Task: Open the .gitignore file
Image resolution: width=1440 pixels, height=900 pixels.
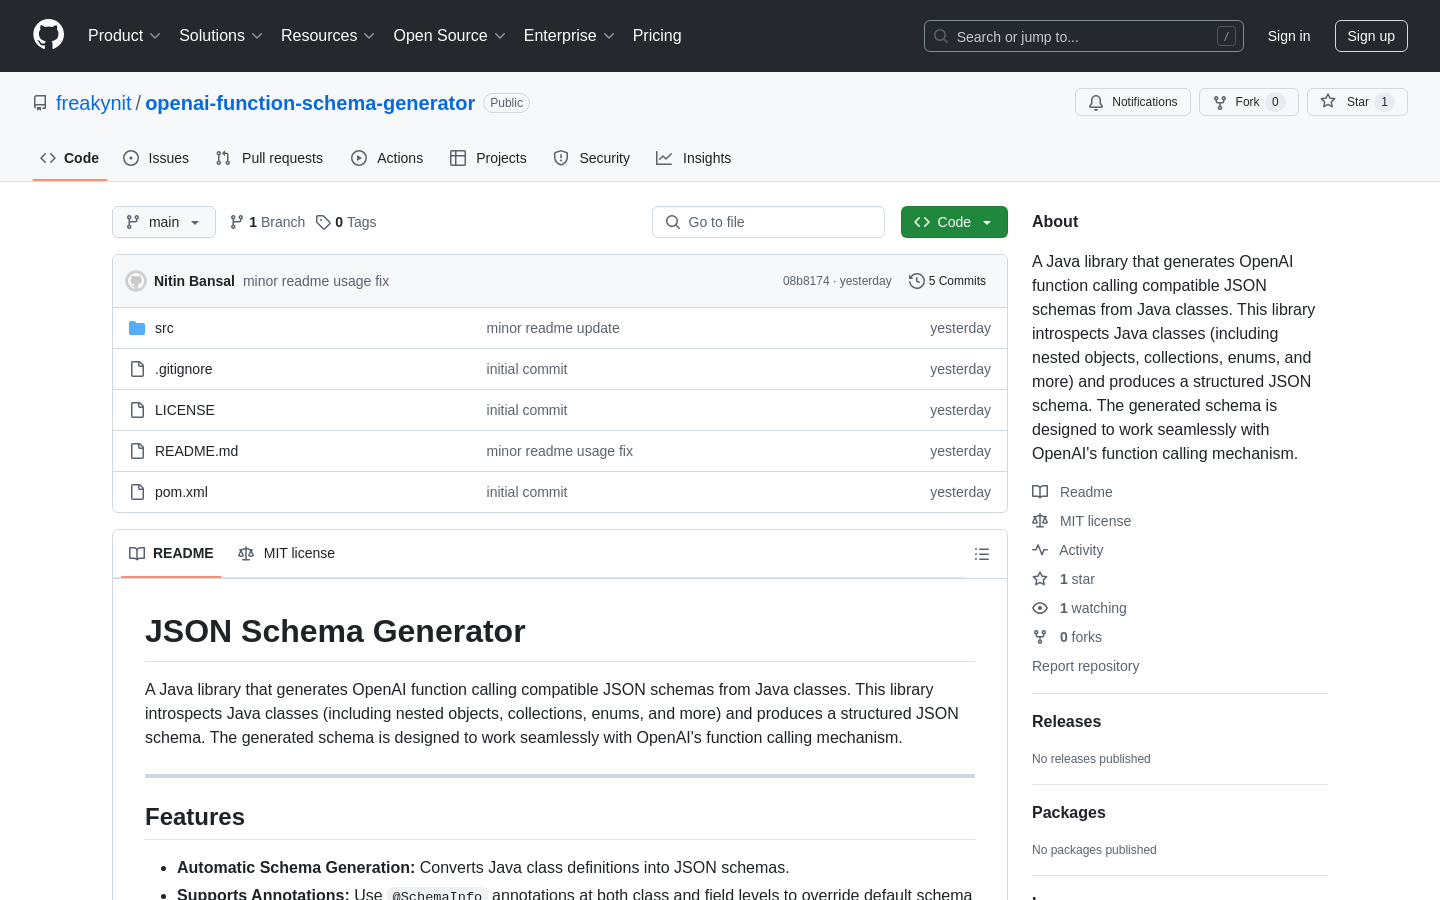Action: click(x=184, y=369)
